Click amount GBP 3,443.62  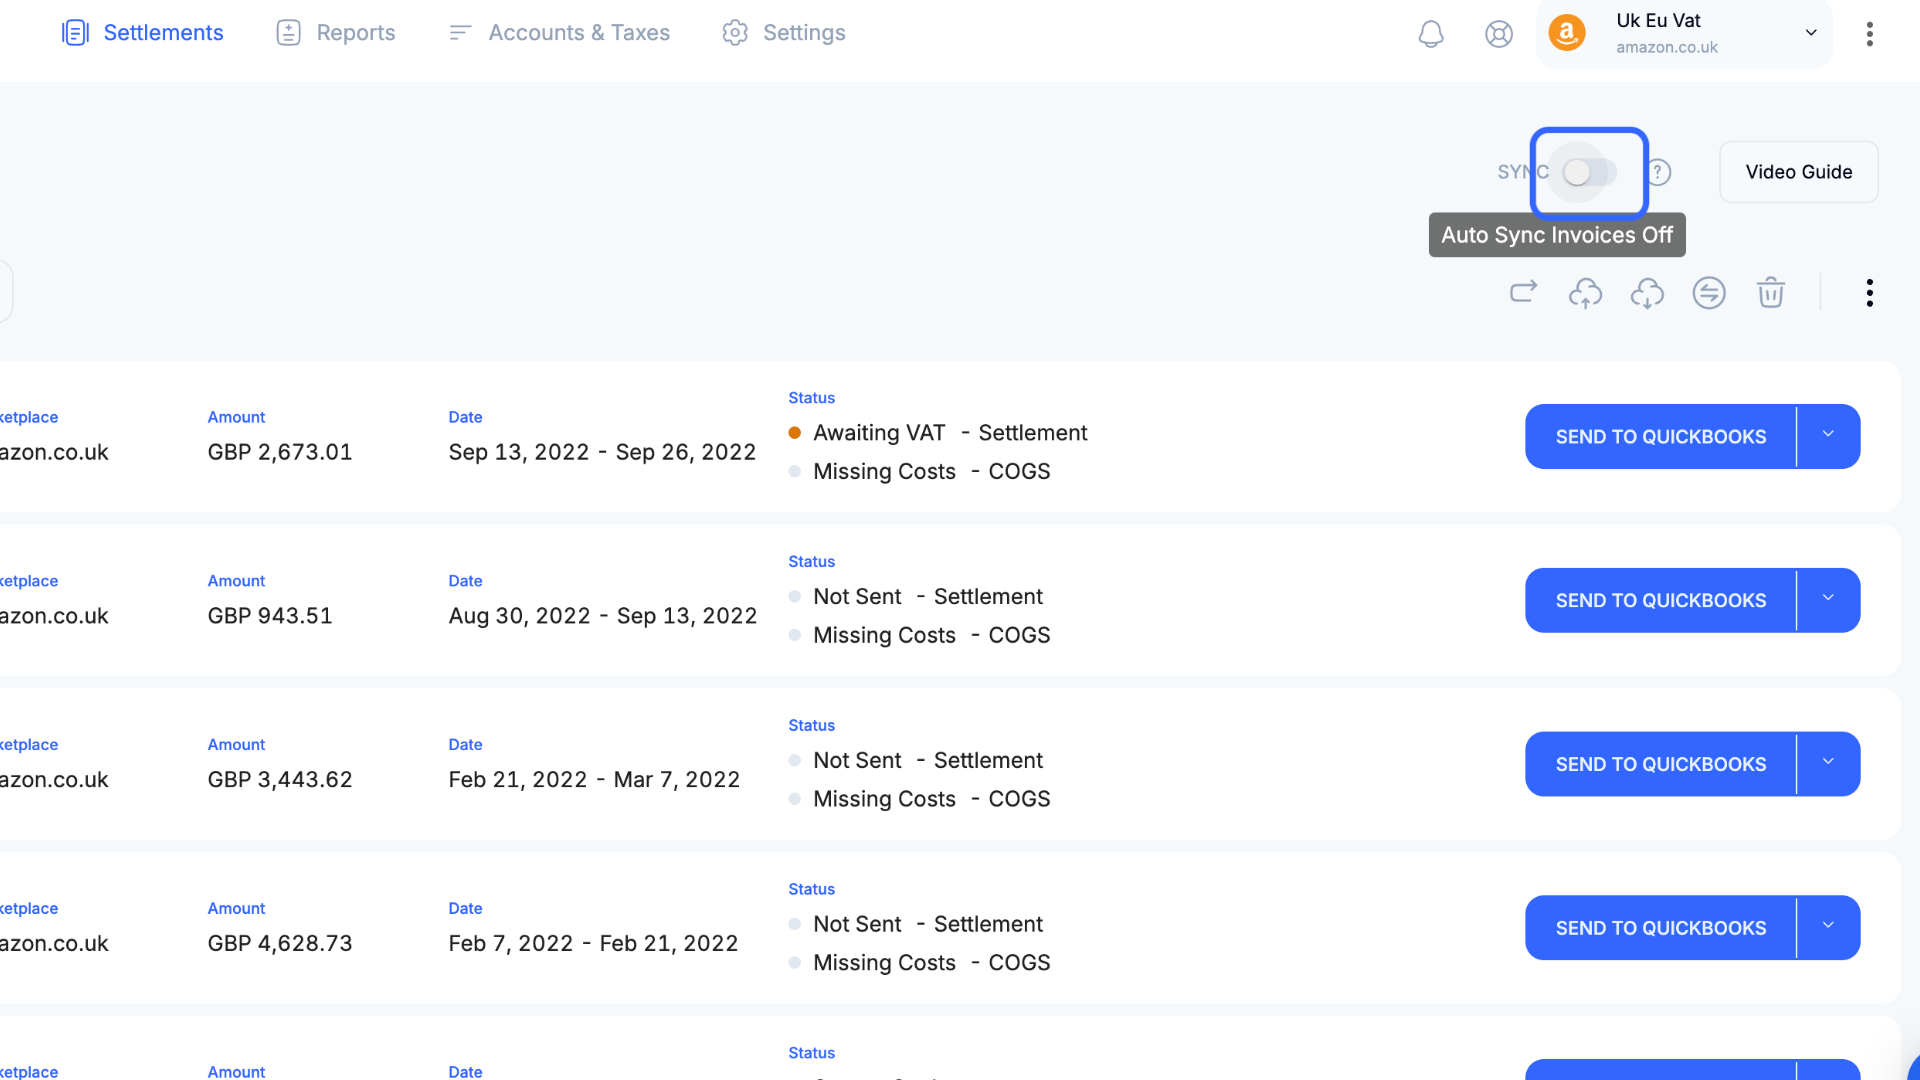pos(280,780)
